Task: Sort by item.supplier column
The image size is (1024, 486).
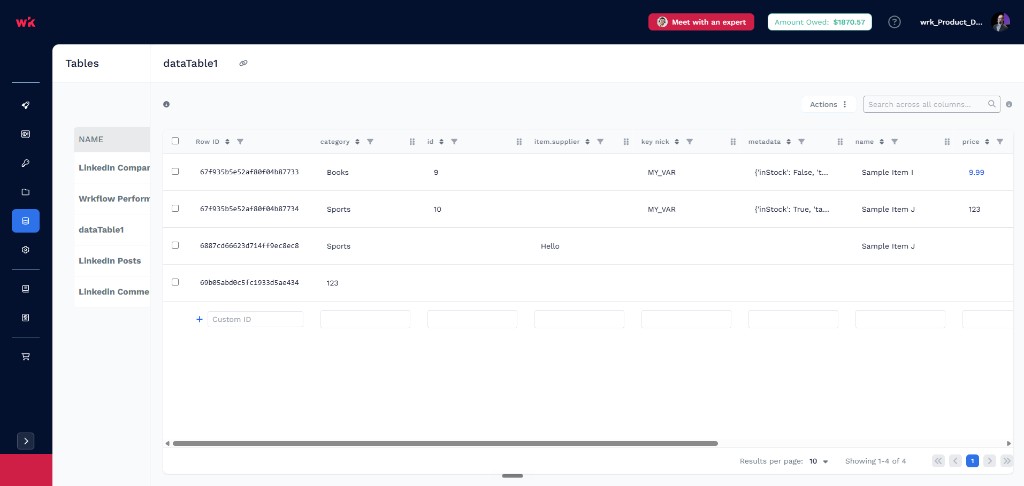Action: 588,142
